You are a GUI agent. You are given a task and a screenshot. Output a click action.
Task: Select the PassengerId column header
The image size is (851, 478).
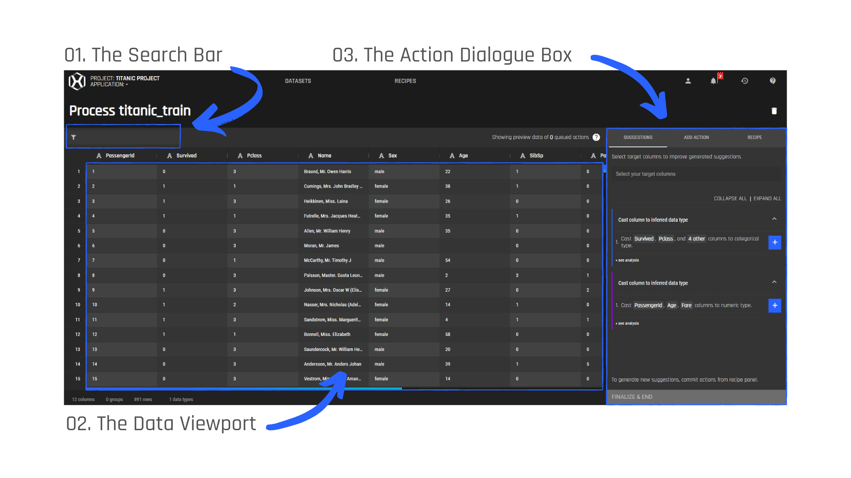click(x=120, y=156)
